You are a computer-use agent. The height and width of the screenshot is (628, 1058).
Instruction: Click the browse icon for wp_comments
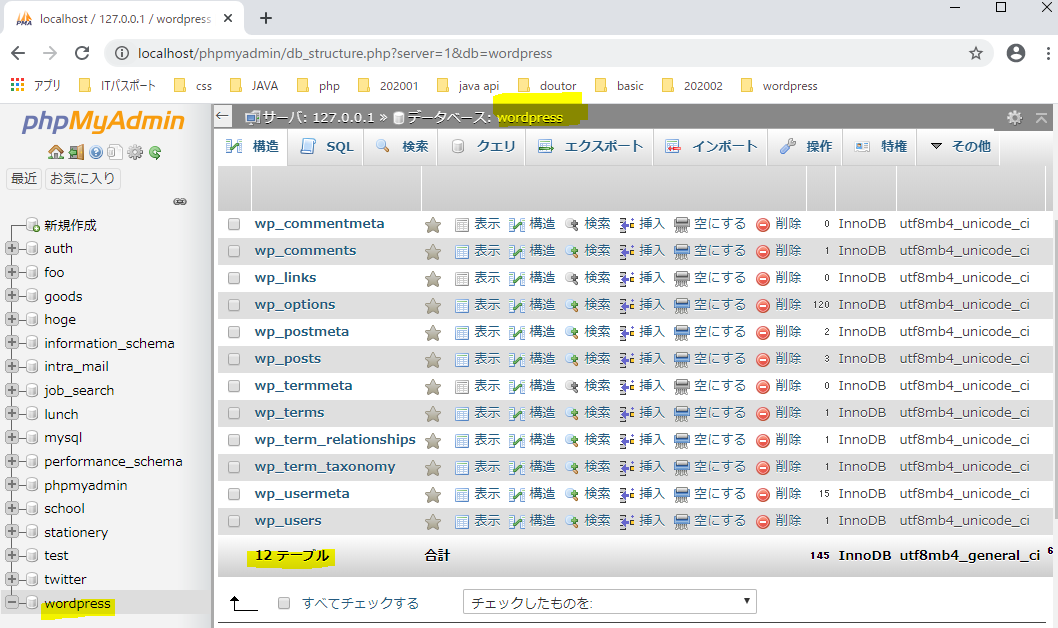462,252
